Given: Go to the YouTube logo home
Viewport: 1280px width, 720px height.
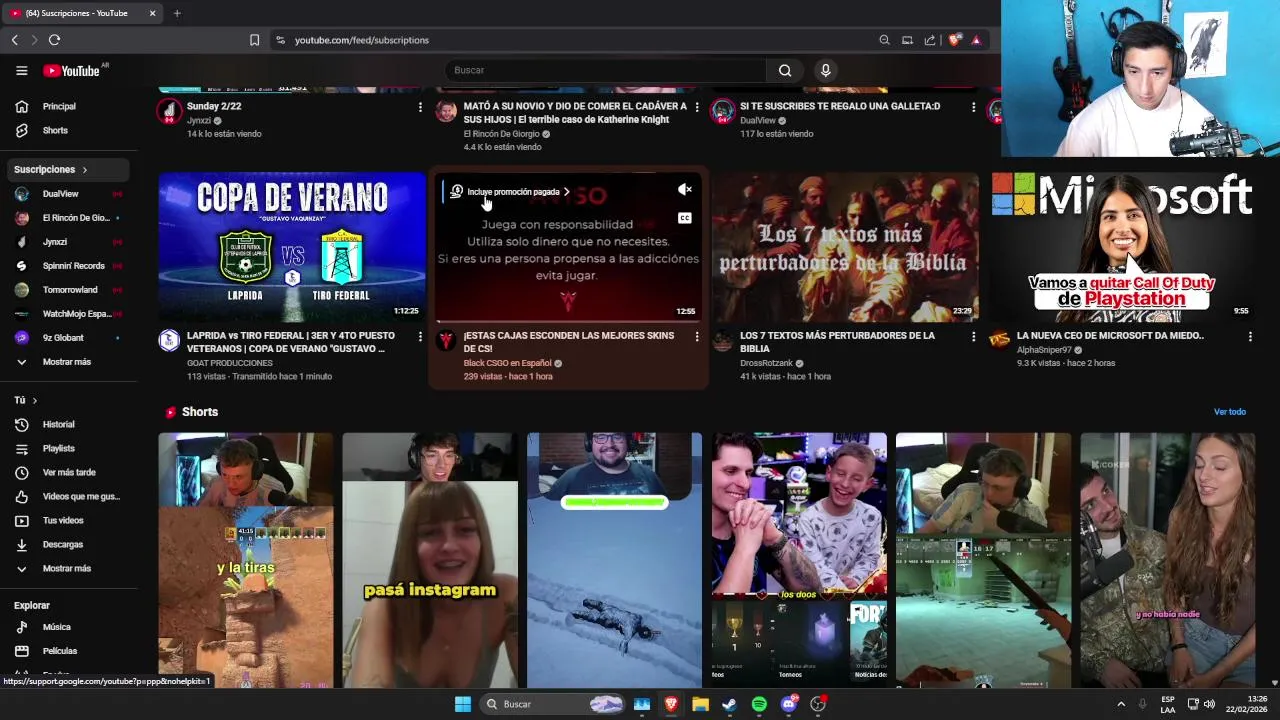Looking at the screenshot, I should pyautogui.click(x=71, y=70).
